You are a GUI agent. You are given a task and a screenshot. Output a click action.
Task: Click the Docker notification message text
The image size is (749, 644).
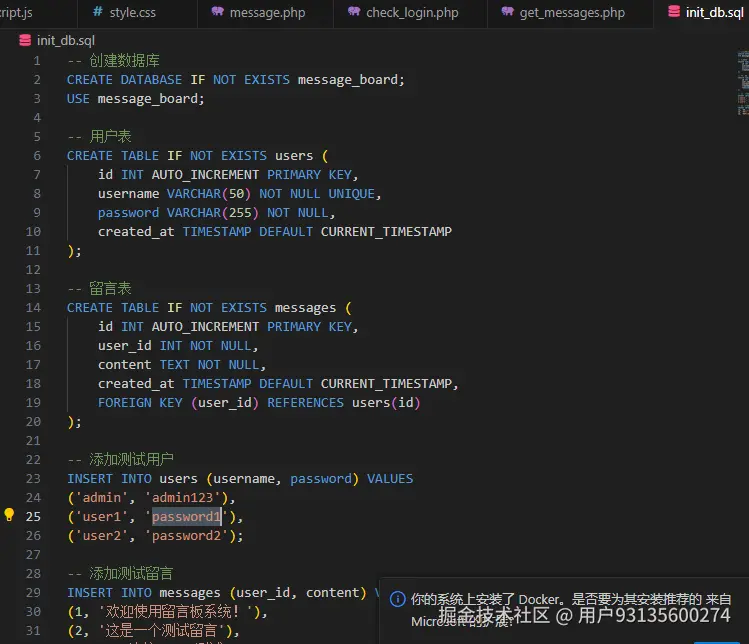point(571,610)
